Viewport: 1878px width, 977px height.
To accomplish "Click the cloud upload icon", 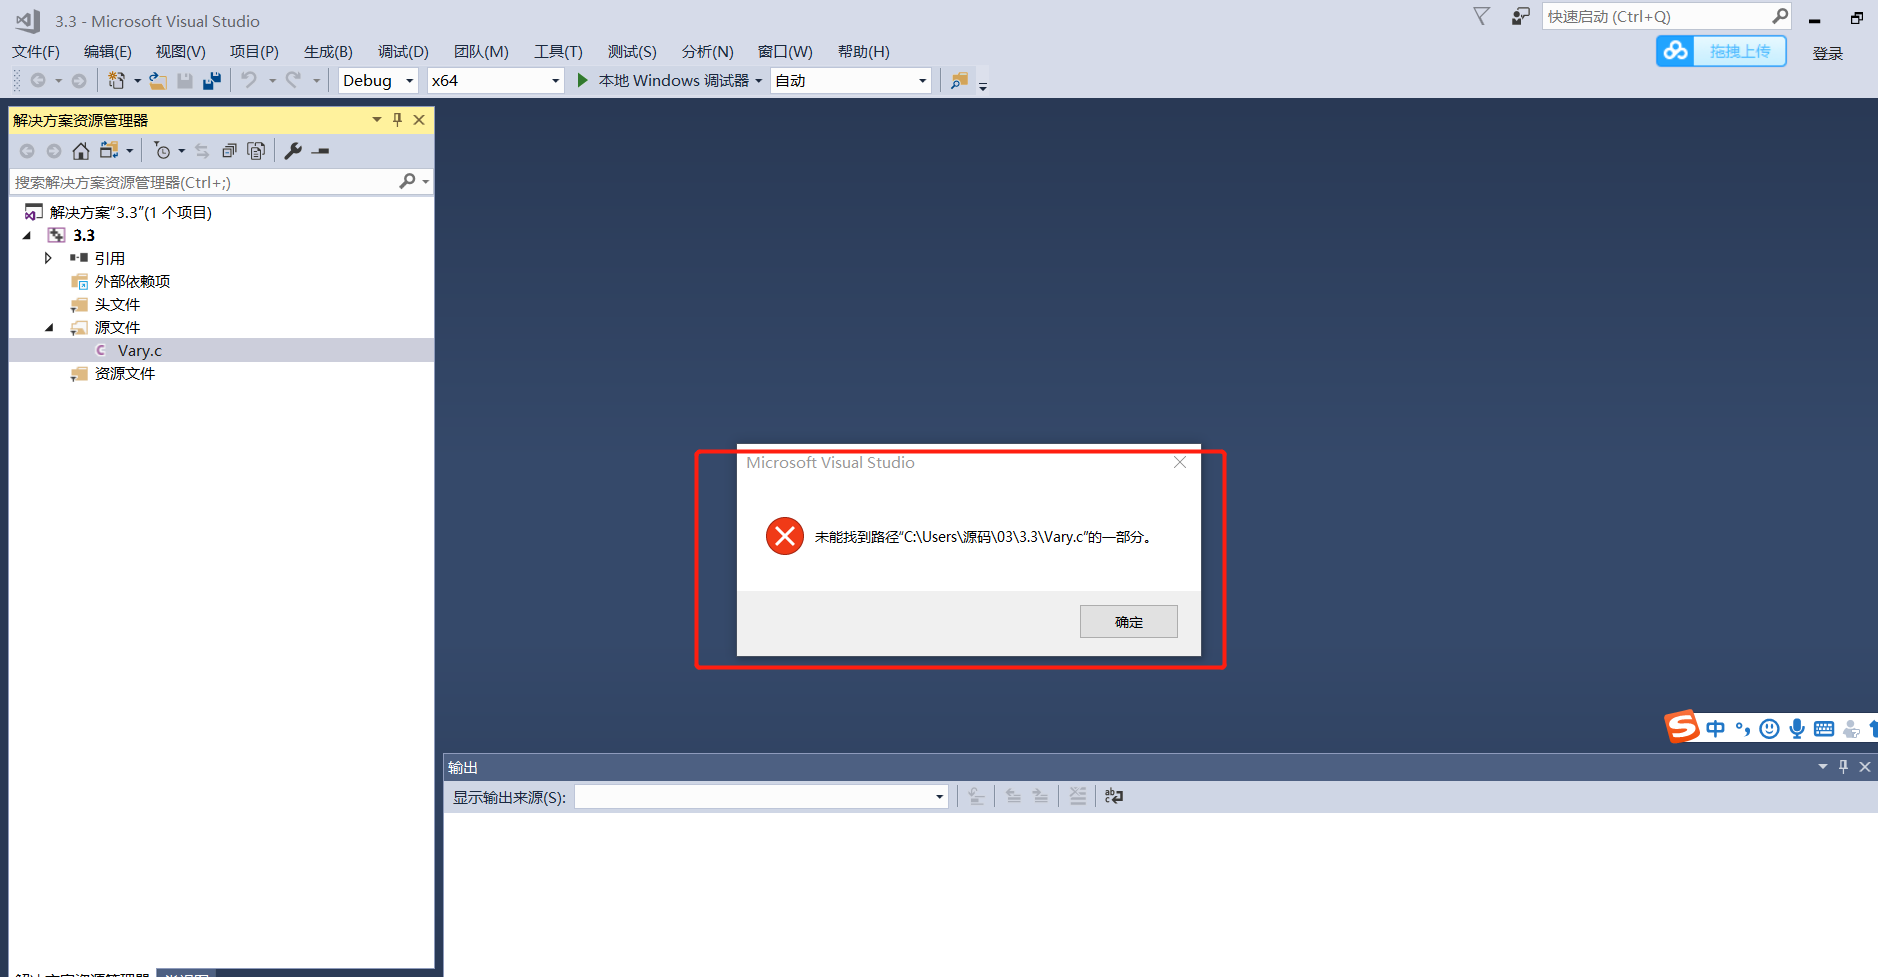I will (x=1676, y=51).
